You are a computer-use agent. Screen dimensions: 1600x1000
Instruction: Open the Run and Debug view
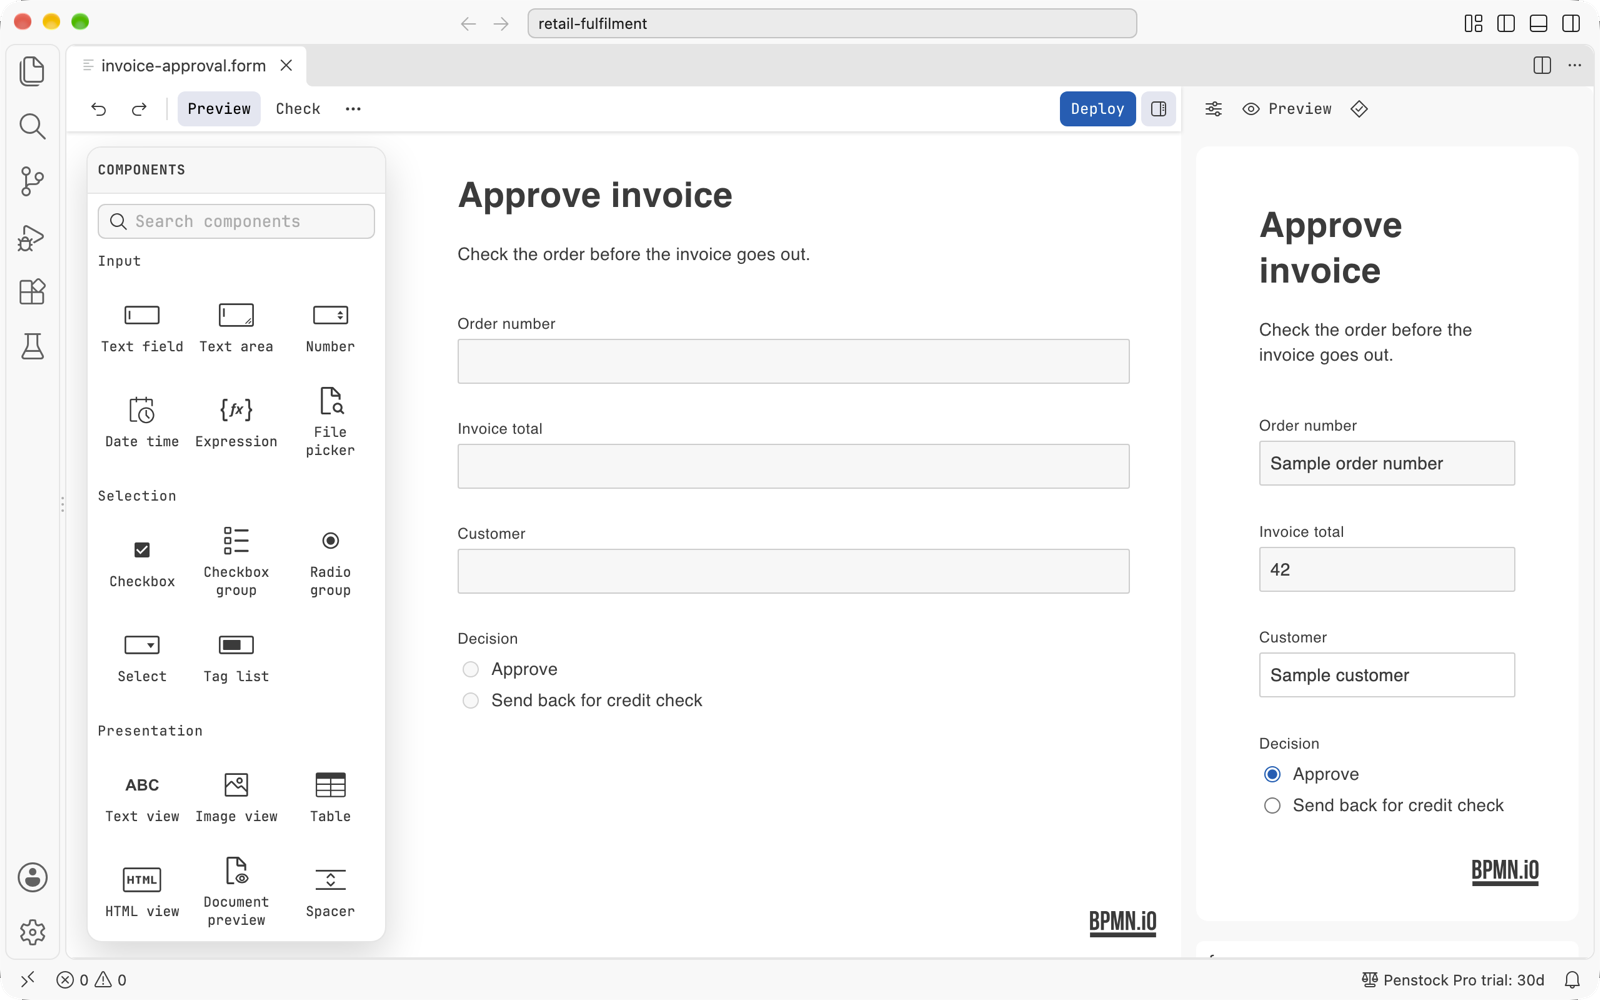coord(32,237)
